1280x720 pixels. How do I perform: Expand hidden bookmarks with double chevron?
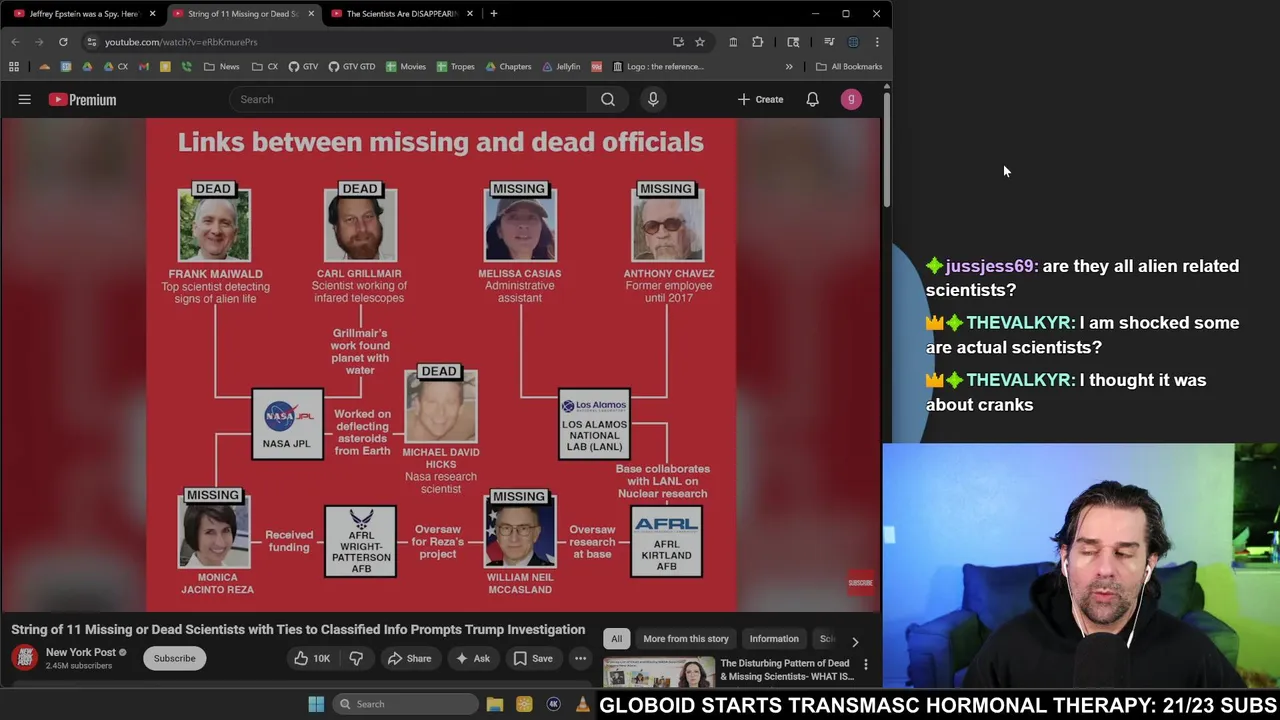(x=789, y=67)
